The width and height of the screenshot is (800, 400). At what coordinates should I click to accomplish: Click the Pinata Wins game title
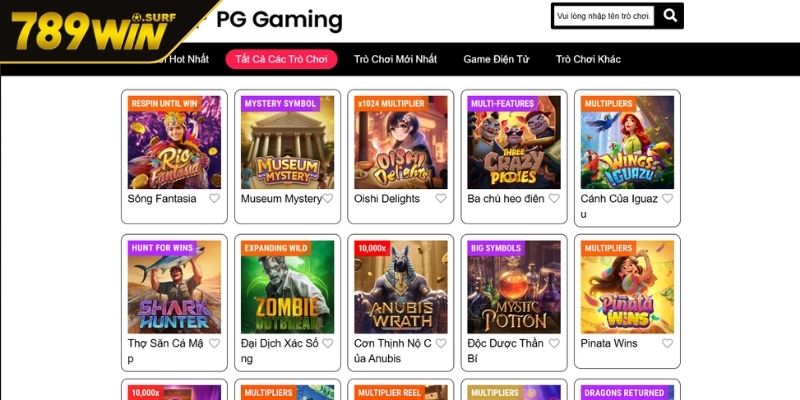point(609,343)
